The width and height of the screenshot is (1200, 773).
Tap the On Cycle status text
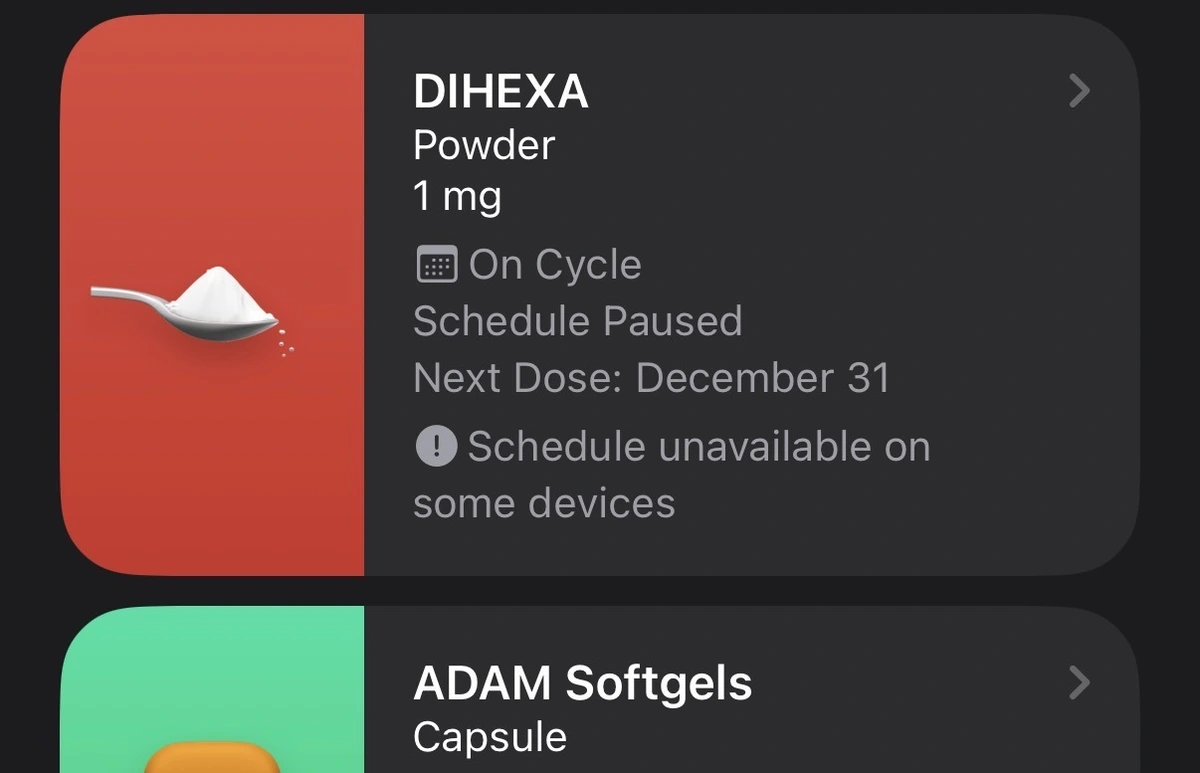tap(555, 265)
